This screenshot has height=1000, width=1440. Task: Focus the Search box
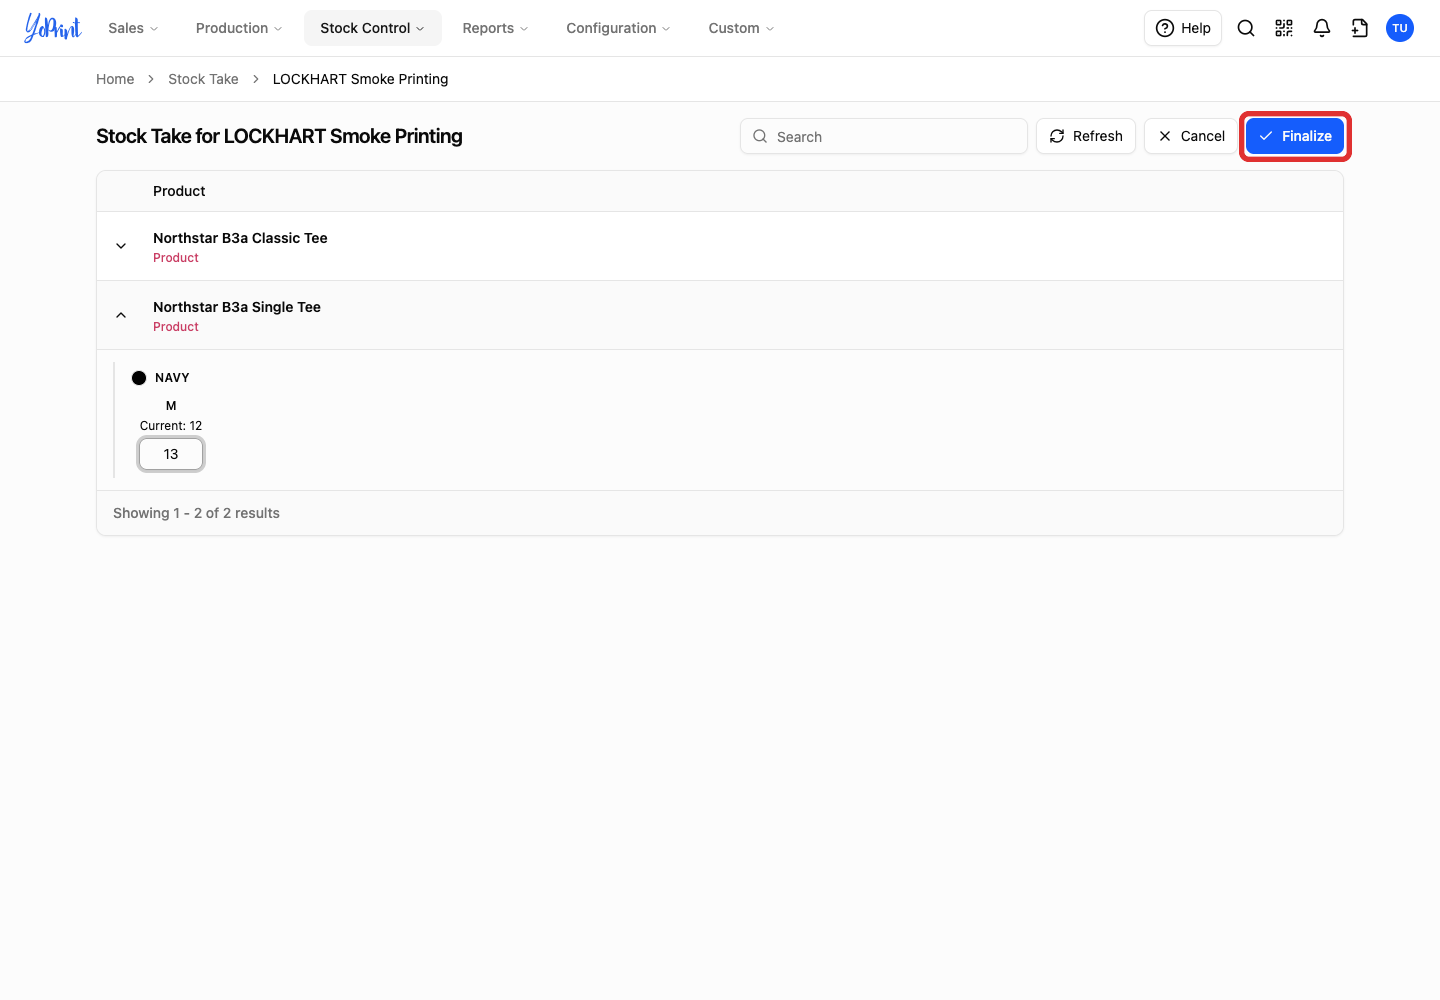click(884, 136)
